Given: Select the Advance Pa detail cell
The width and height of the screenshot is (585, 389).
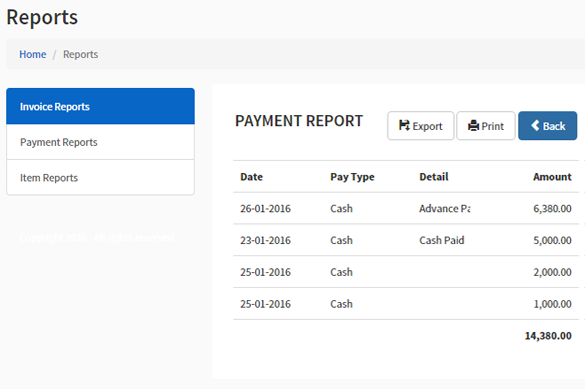Looking at the screenshot, I should [x=445, y=208].
